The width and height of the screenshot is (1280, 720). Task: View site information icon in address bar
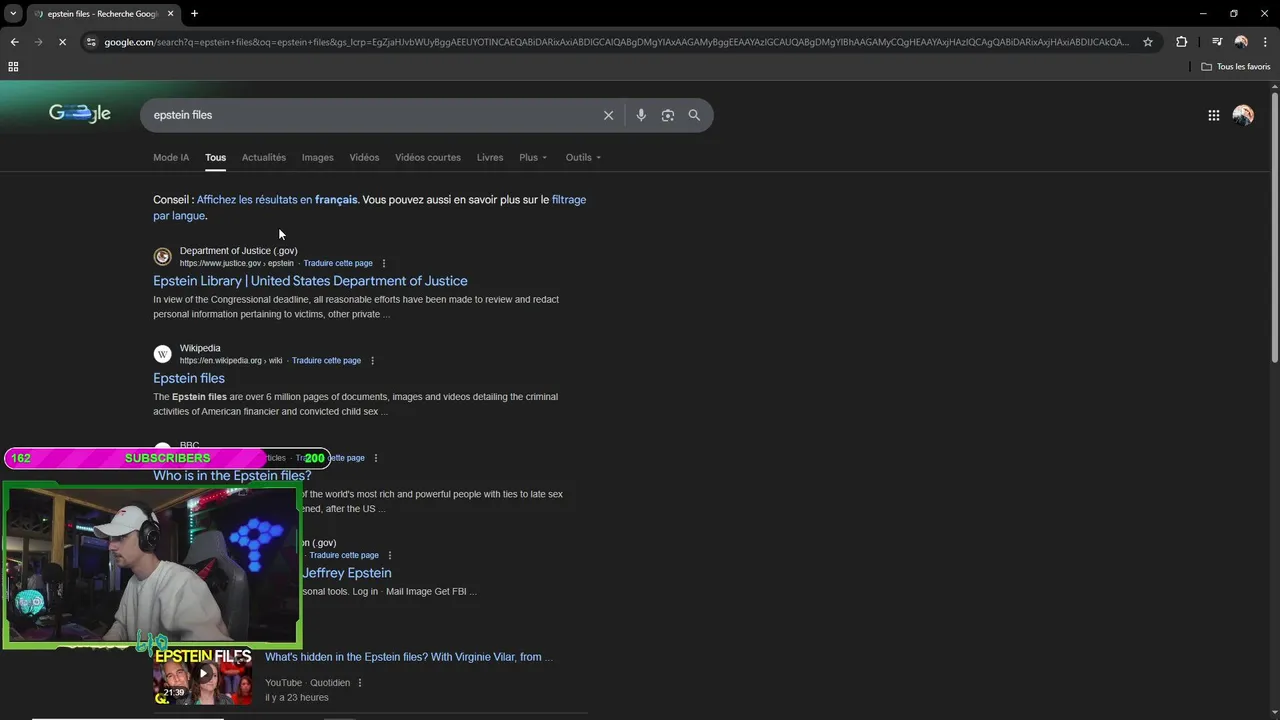[x=91, y=42]
